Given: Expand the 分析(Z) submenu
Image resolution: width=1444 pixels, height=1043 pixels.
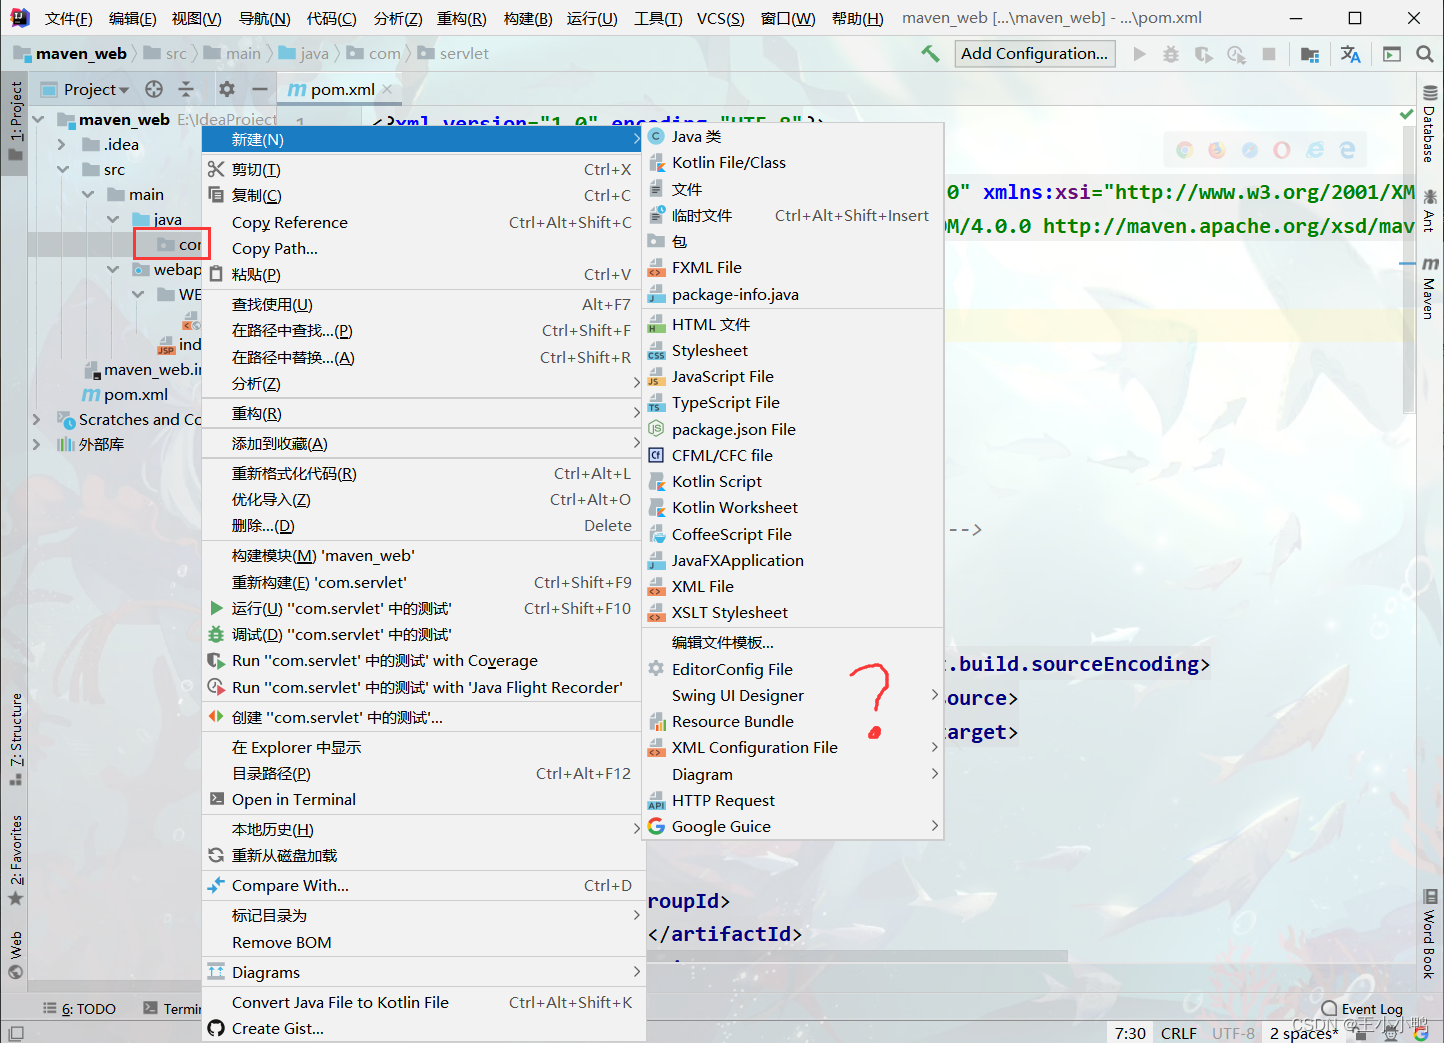Looking at the screenshot, I should coord(422,383).
